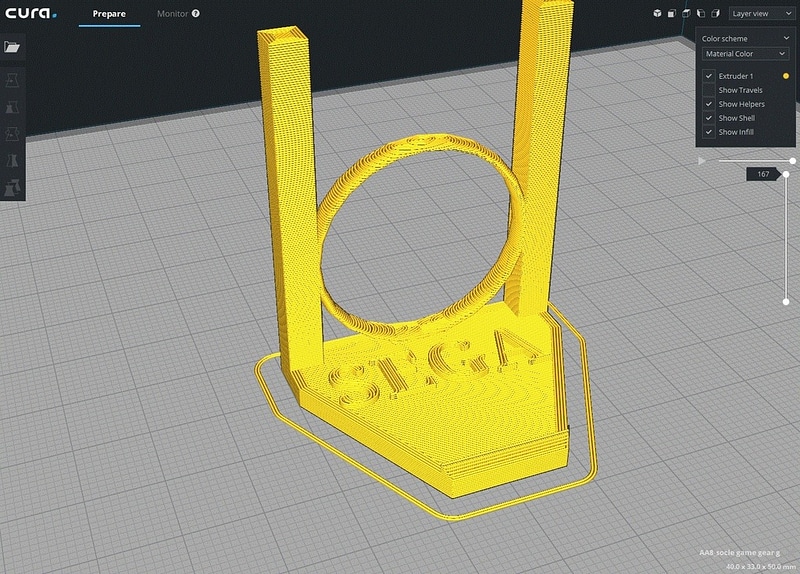Click the bottom handle of vertical layer slider
Image resolution: width=800 pixels, height=574 pixels.
coord(786,302)
